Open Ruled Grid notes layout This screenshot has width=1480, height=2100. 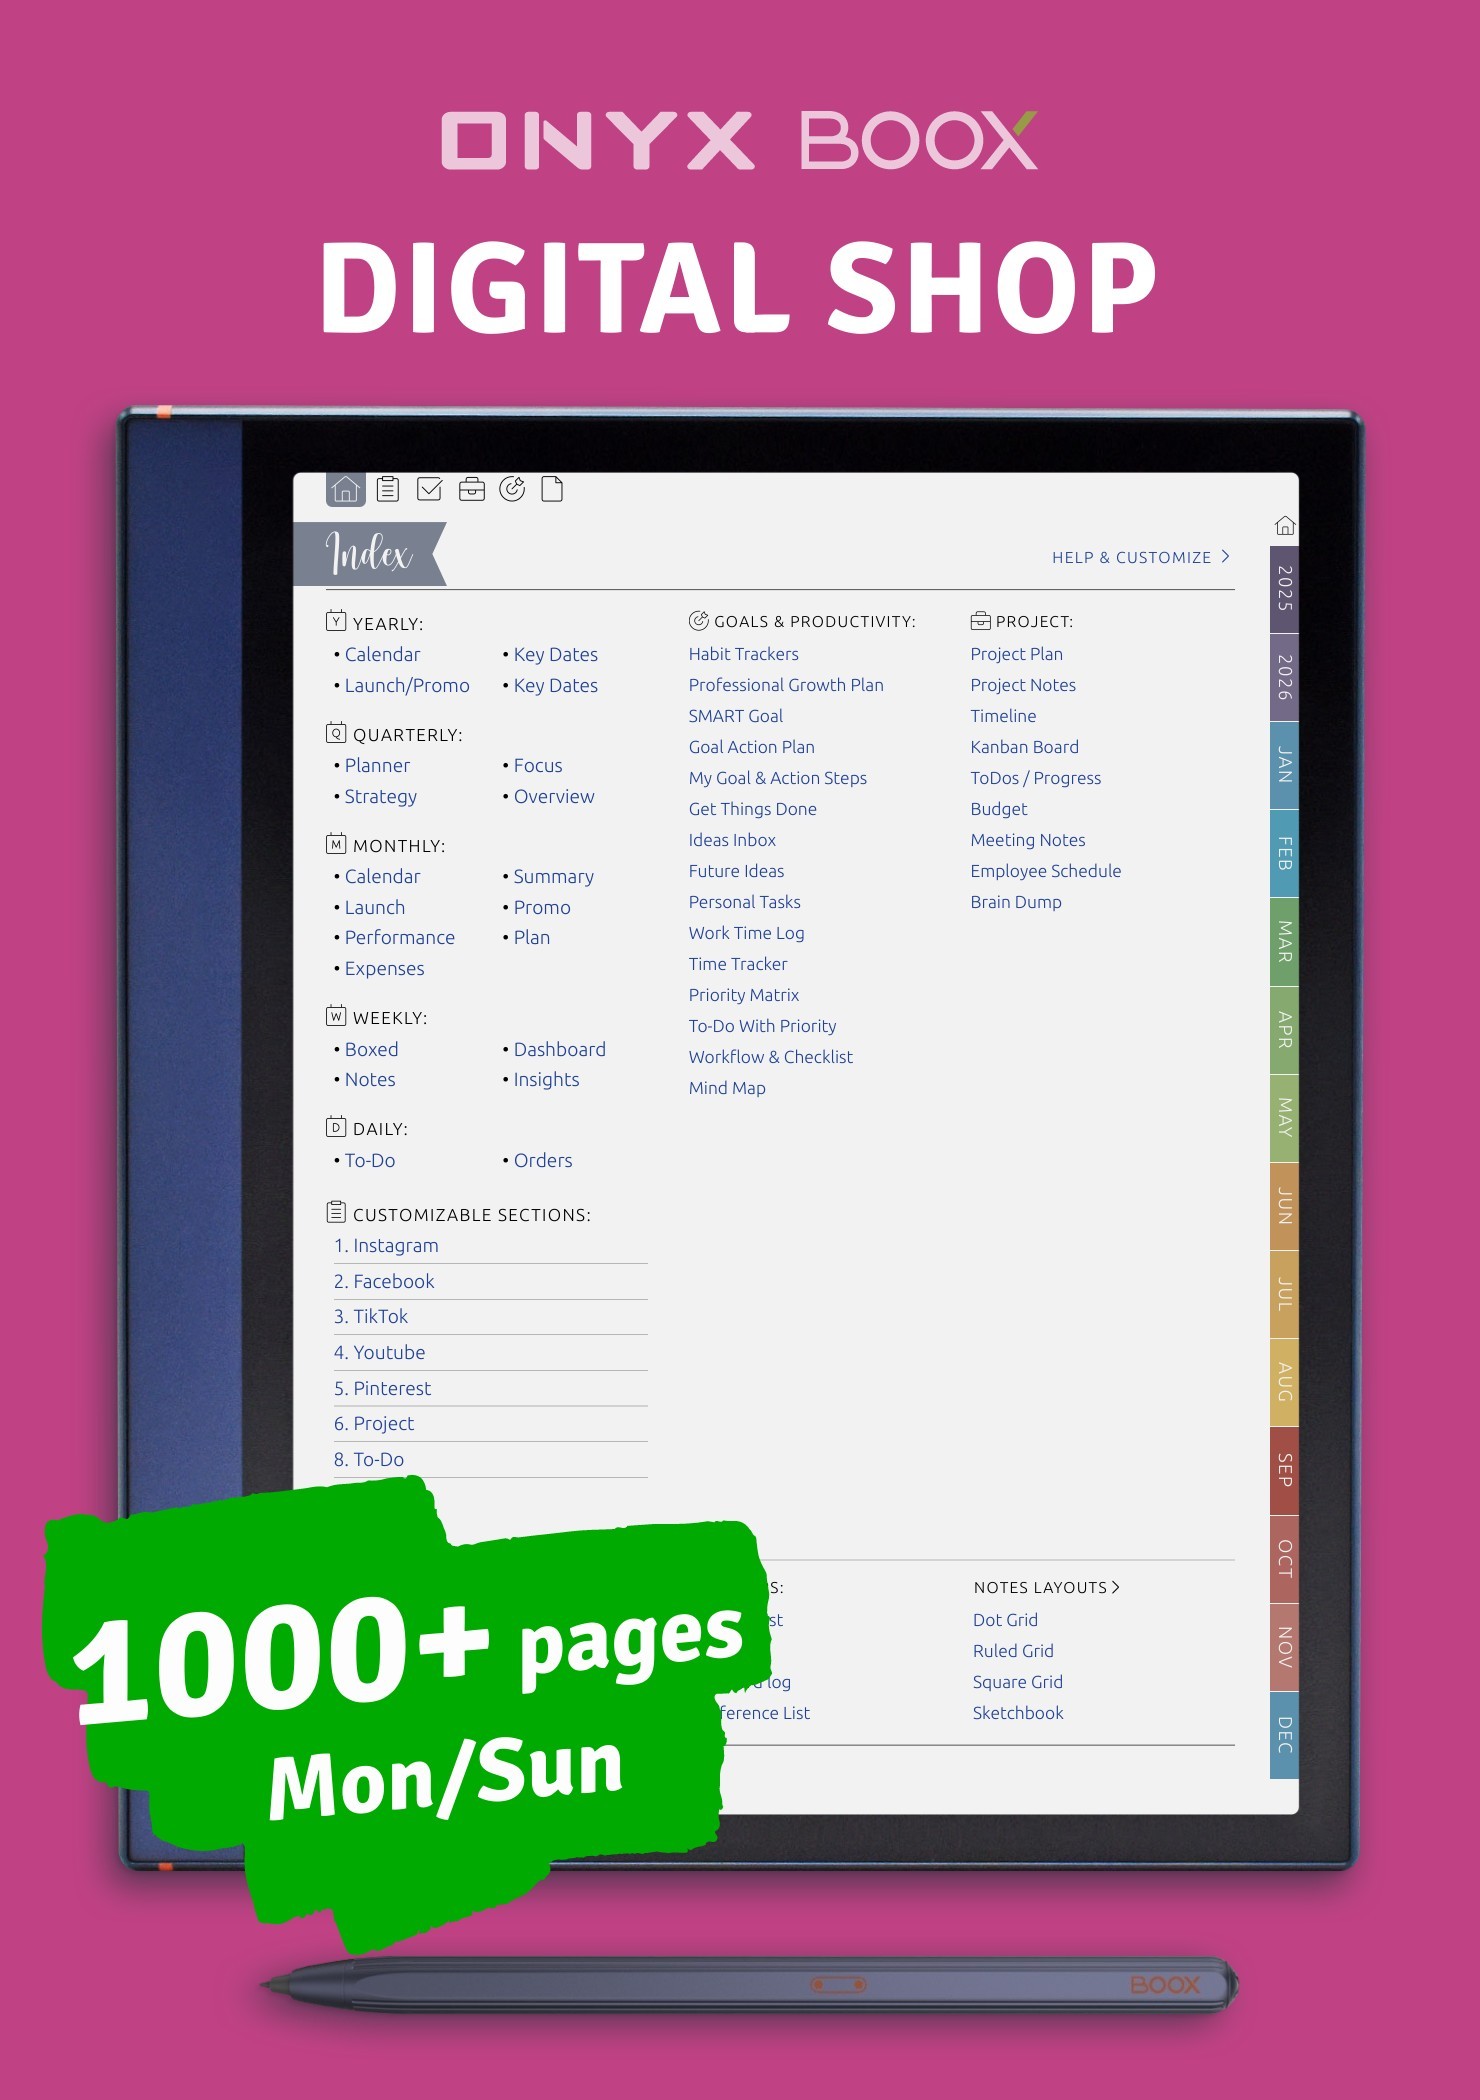pyautogui.click(x=1014, y=1651)
